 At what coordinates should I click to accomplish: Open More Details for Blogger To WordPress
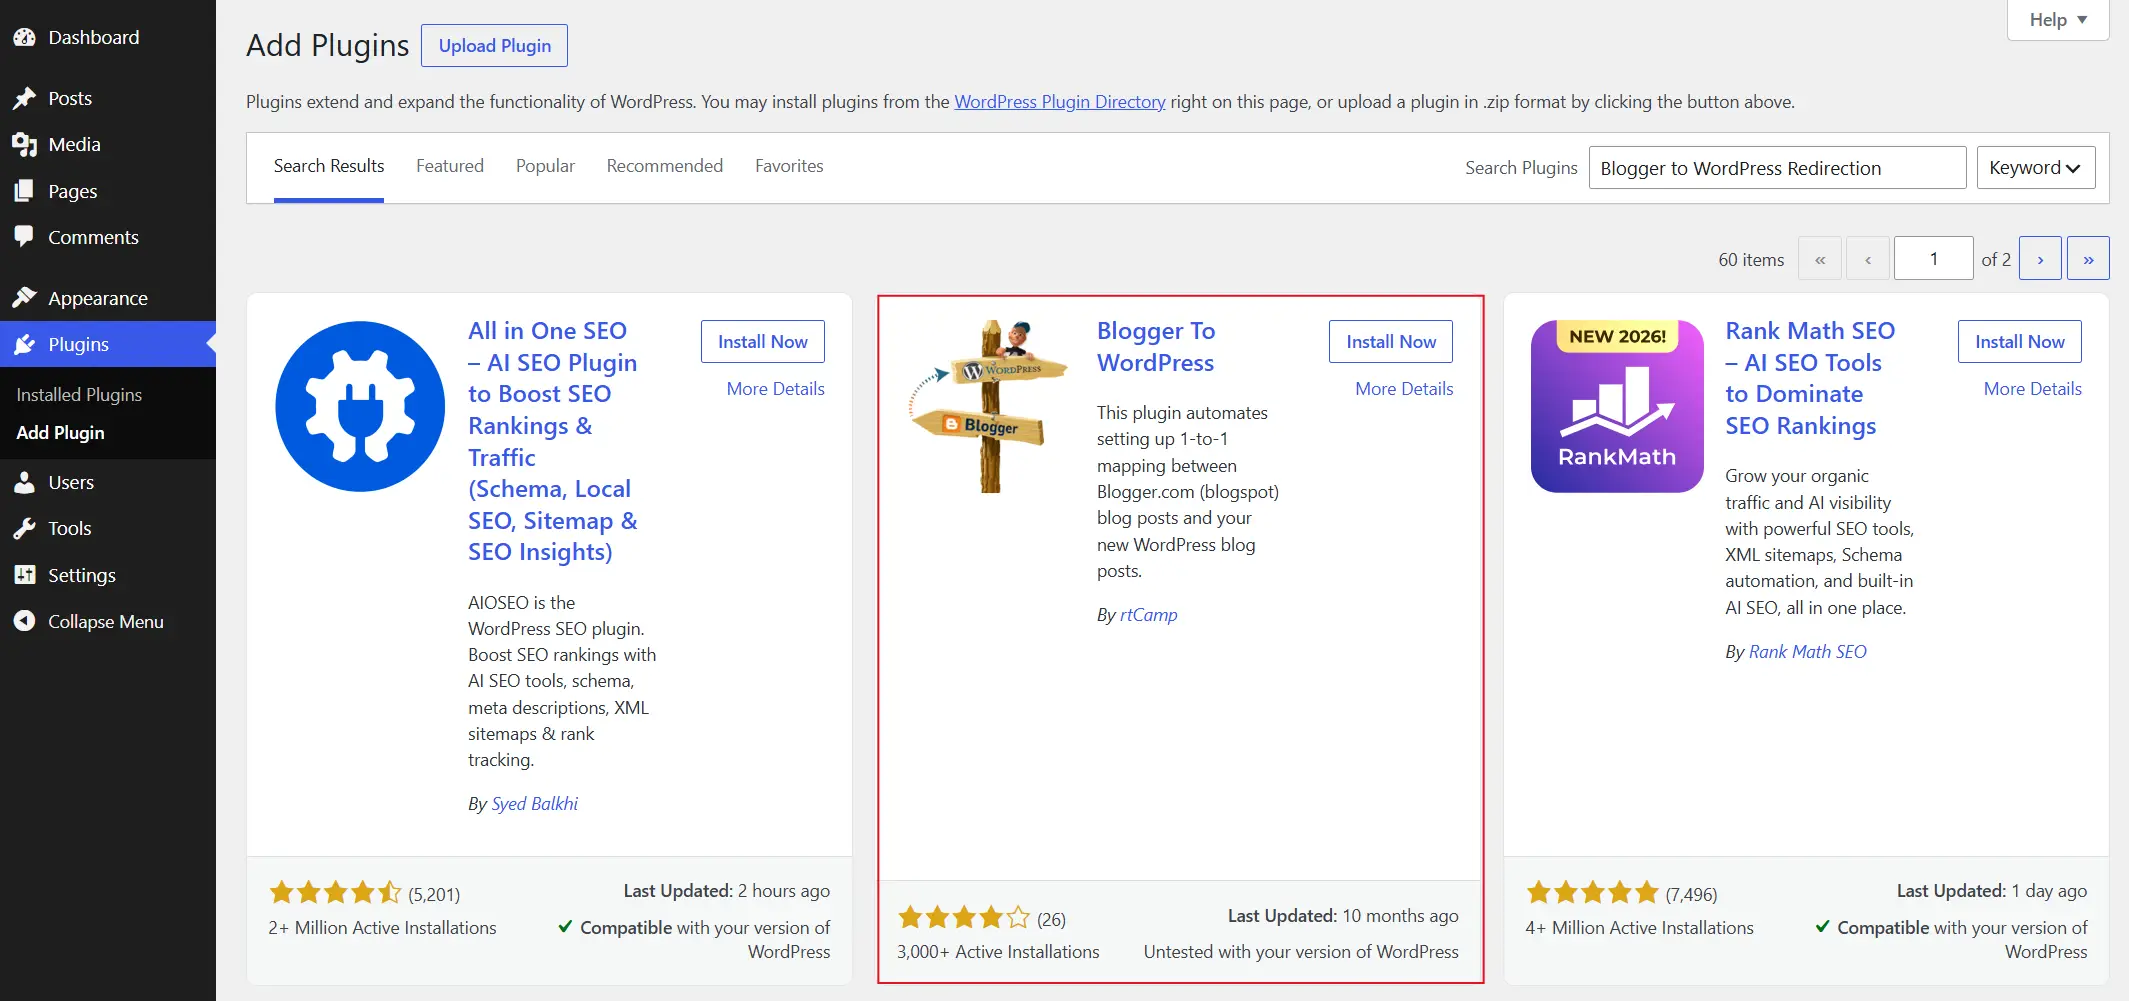[1404, 389]
